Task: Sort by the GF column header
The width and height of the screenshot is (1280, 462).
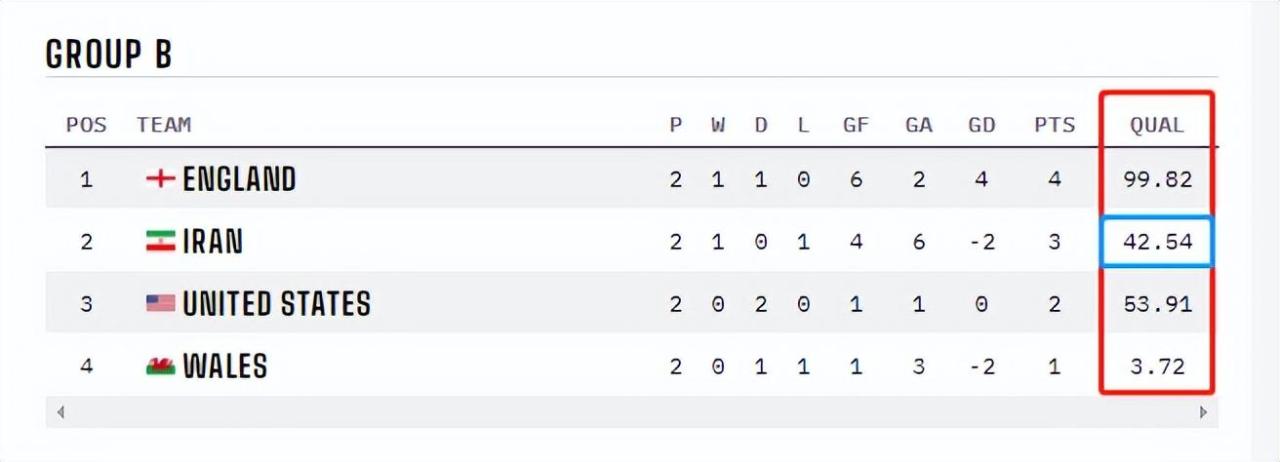Action: pyautogui.click(x=856, y=125)
